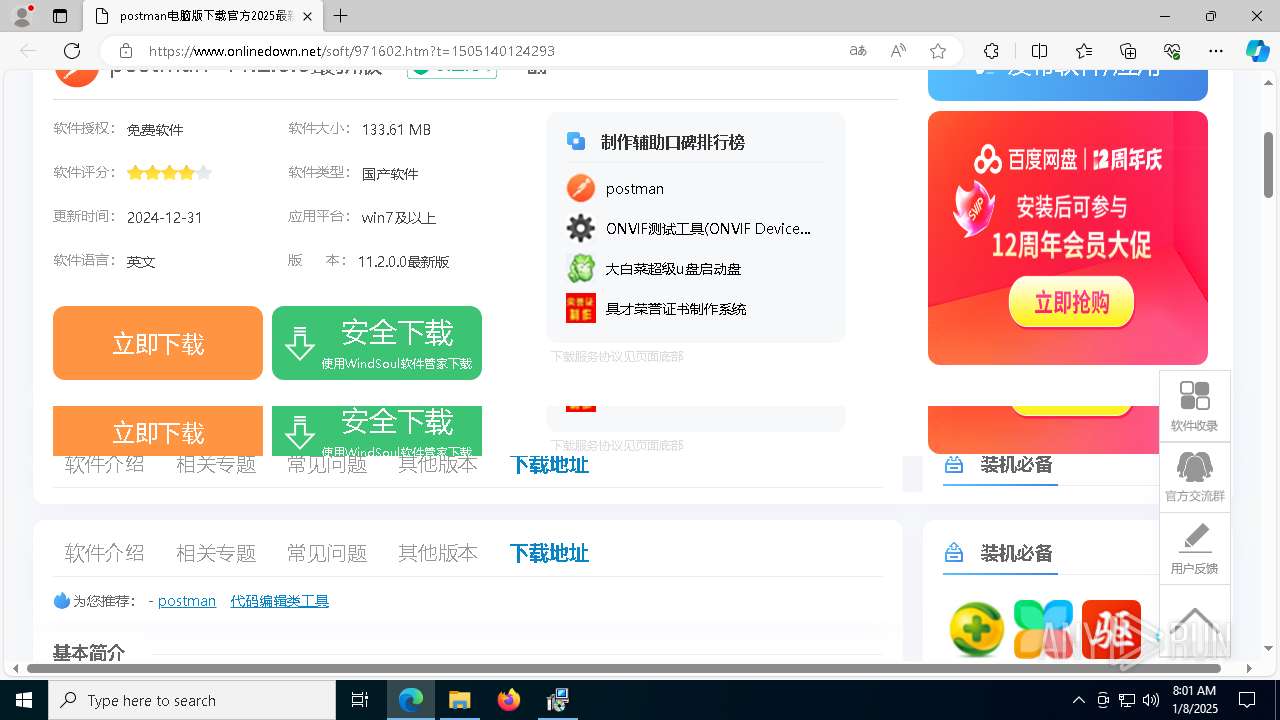Viewport: 1280px width, 720px height.
Task: Open the 官方交流群 side widget
Action: pos(1195,477)
